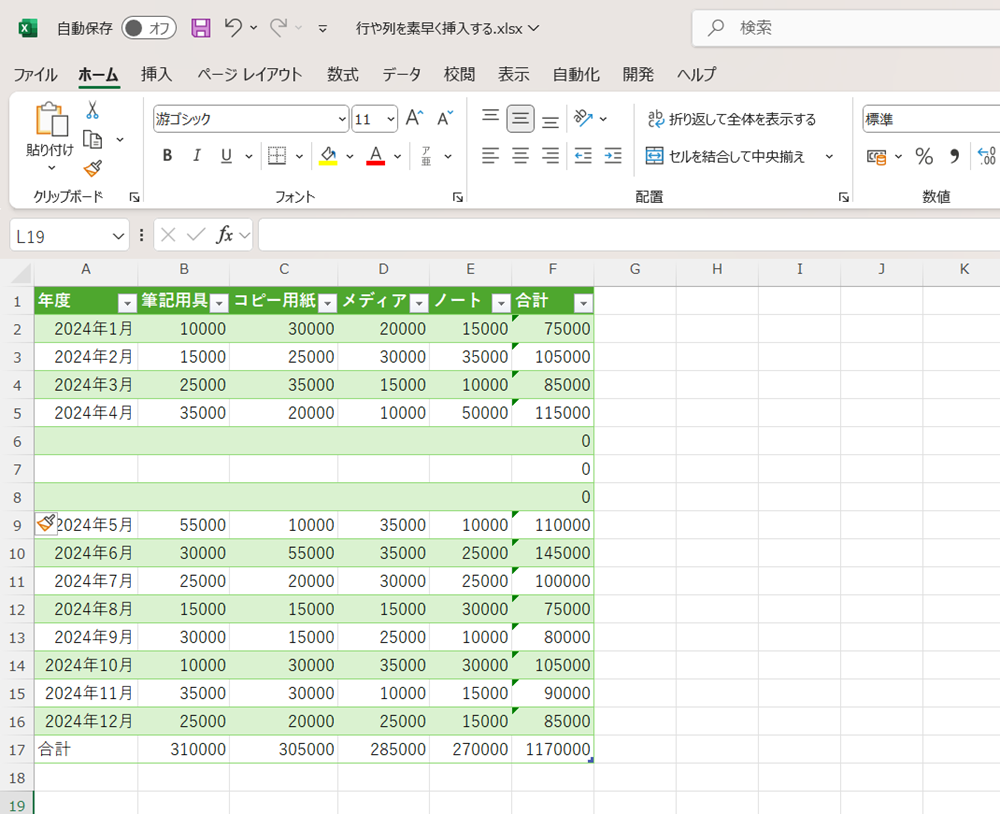This screenshot has height=814, width=1000.
Task: Click the Undo arrow icon
Action: [x=233, y=27]
